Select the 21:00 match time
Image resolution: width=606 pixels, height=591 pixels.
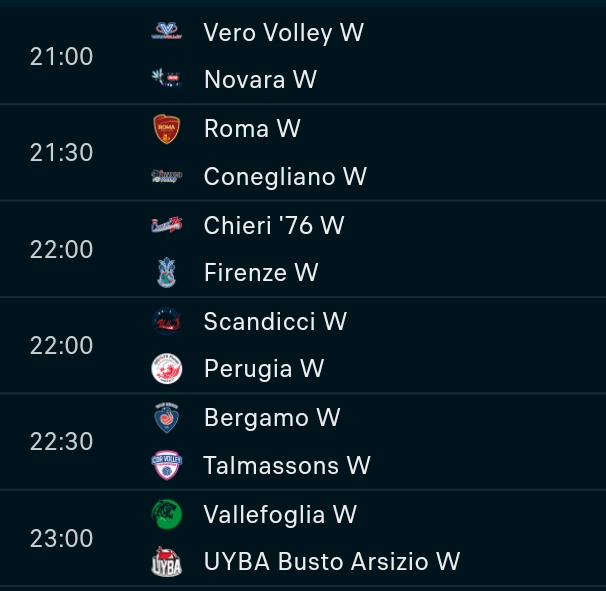61,56
